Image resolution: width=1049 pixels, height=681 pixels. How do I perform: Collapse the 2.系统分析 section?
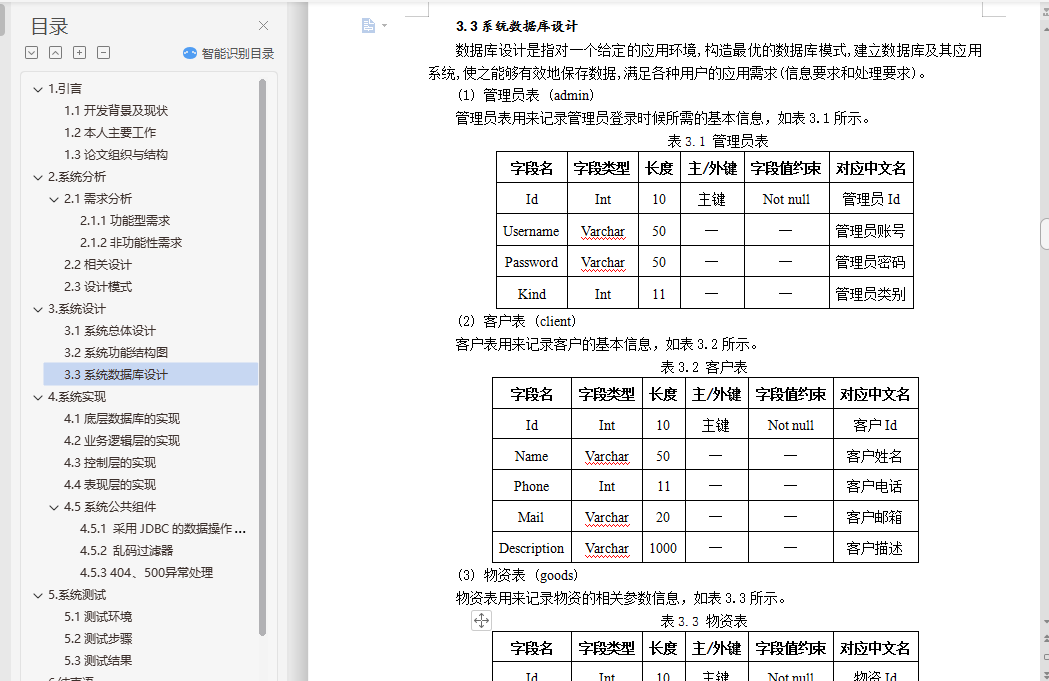click(x=38, y=177)
